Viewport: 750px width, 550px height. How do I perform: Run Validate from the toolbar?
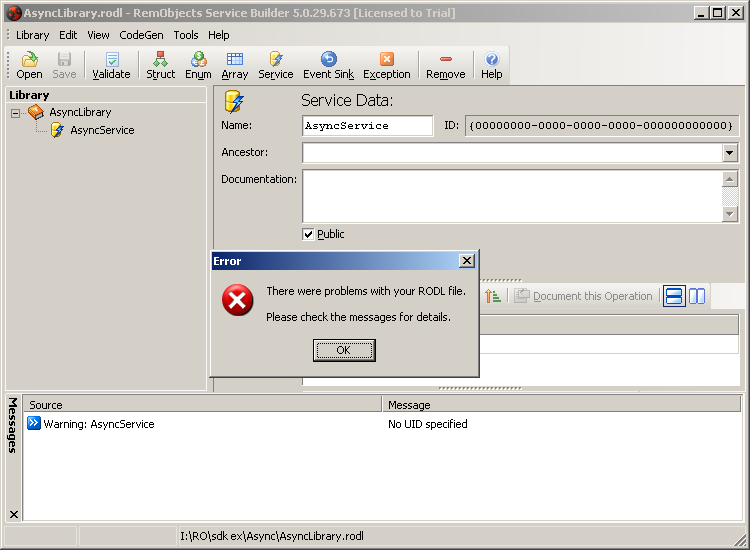coord(111,65)
